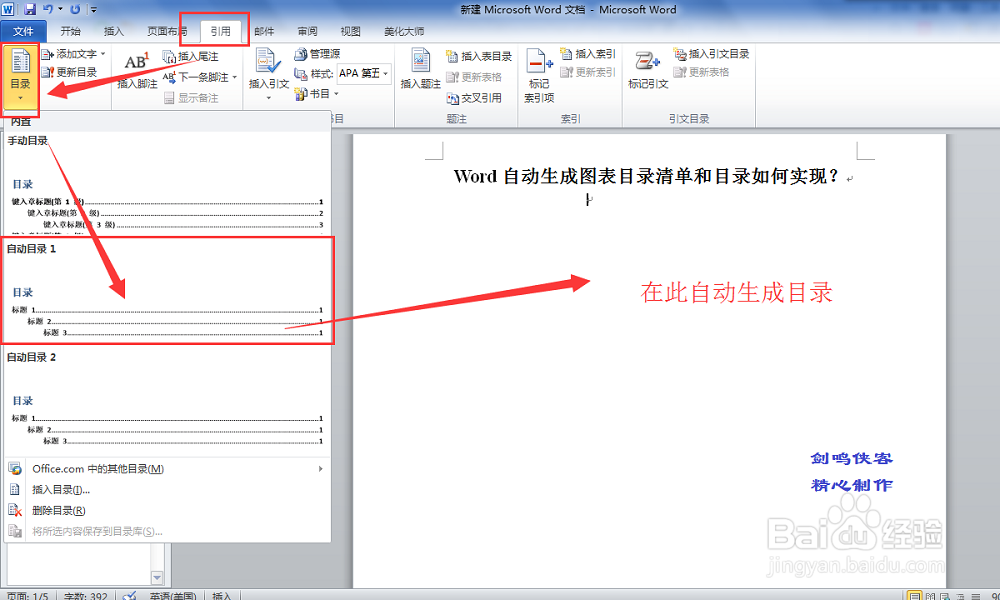Screen dimensions: 1000x600
Task: Switch to the 视图 (View) tab
Action: point(350,31)
